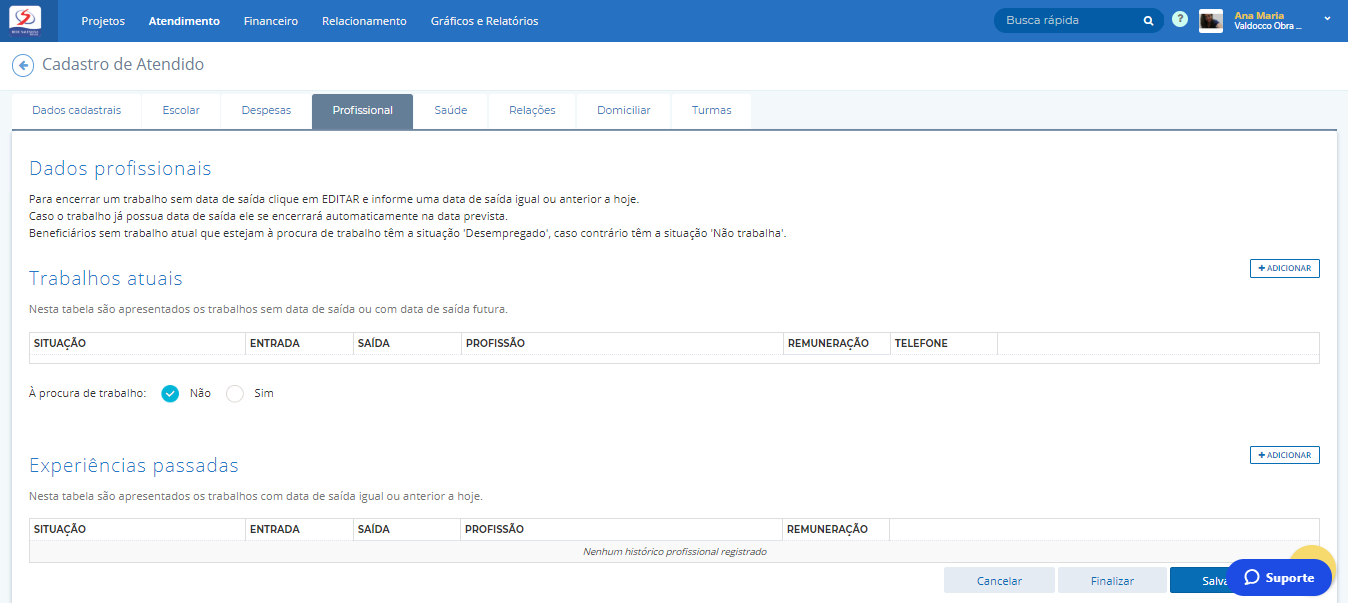This screenshot has width=1348, height=603.
Task: Go to the Turmas tab
Action: 711,111
